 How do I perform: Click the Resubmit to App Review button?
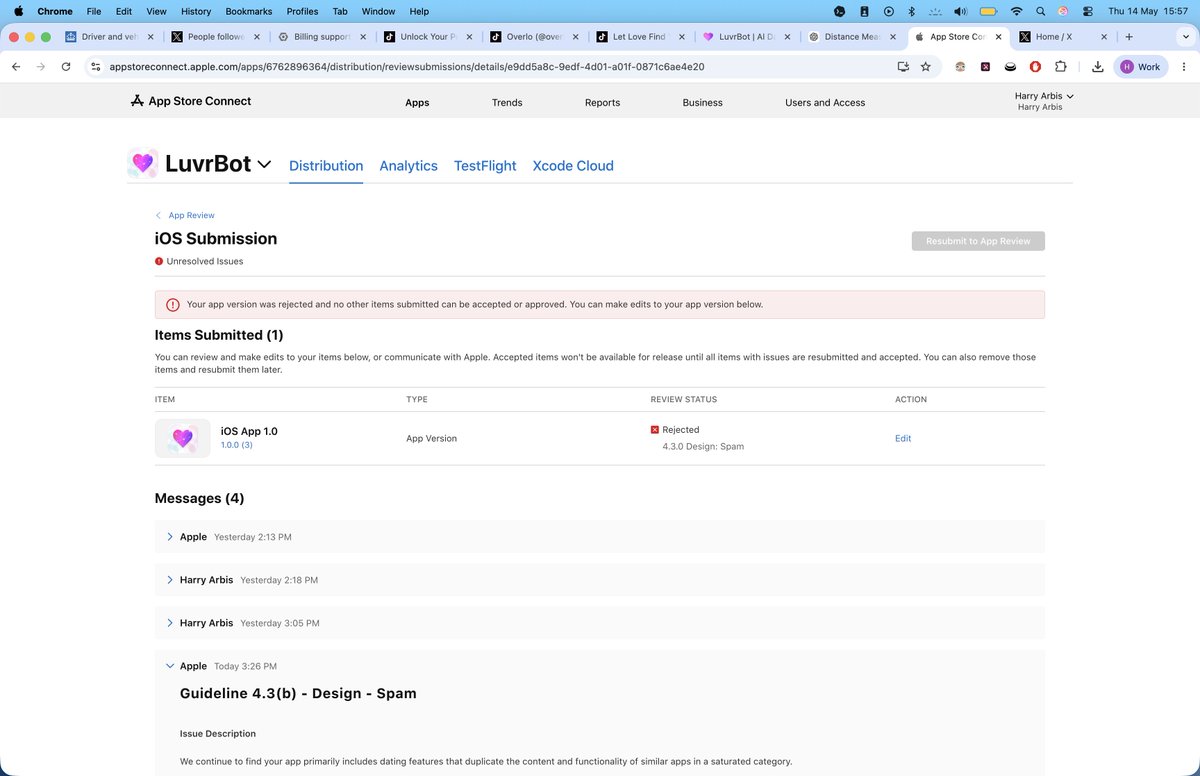[978, 241]
